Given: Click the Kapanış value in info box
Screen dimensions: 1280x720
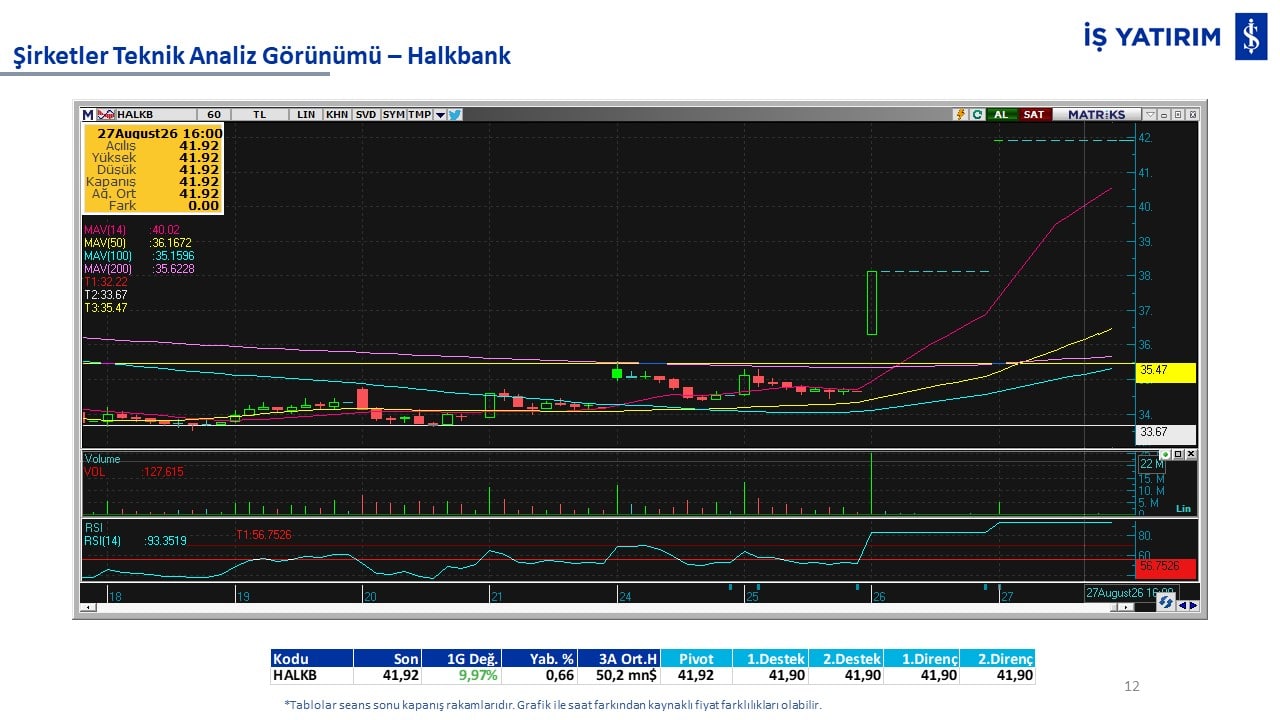Looking at the screenshot, I should click(199, 181).
